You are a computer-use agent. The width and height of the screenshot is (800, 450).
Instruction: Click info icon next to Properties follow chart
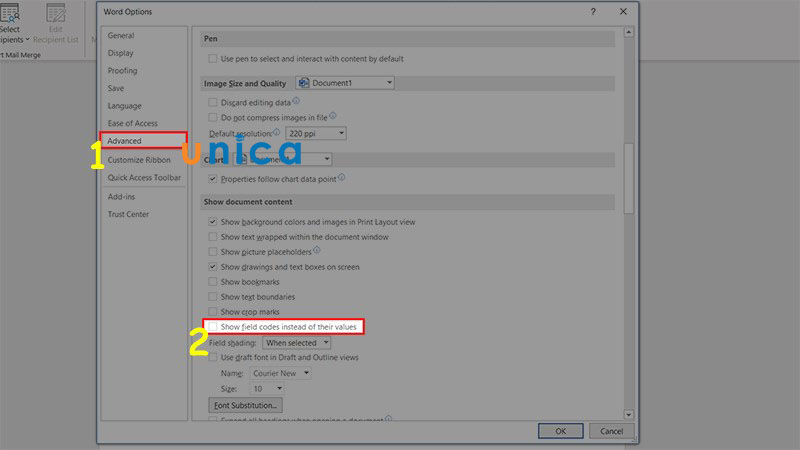(x=341, y=178)
